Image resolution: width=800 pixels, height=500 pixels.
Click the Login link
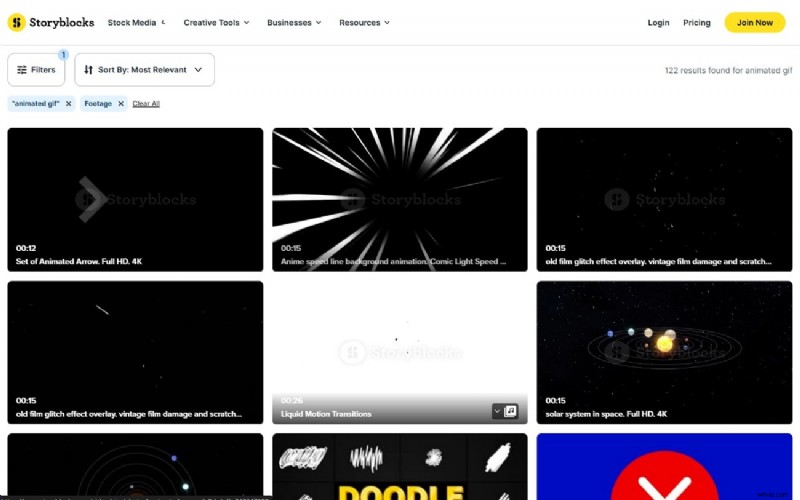658,22
